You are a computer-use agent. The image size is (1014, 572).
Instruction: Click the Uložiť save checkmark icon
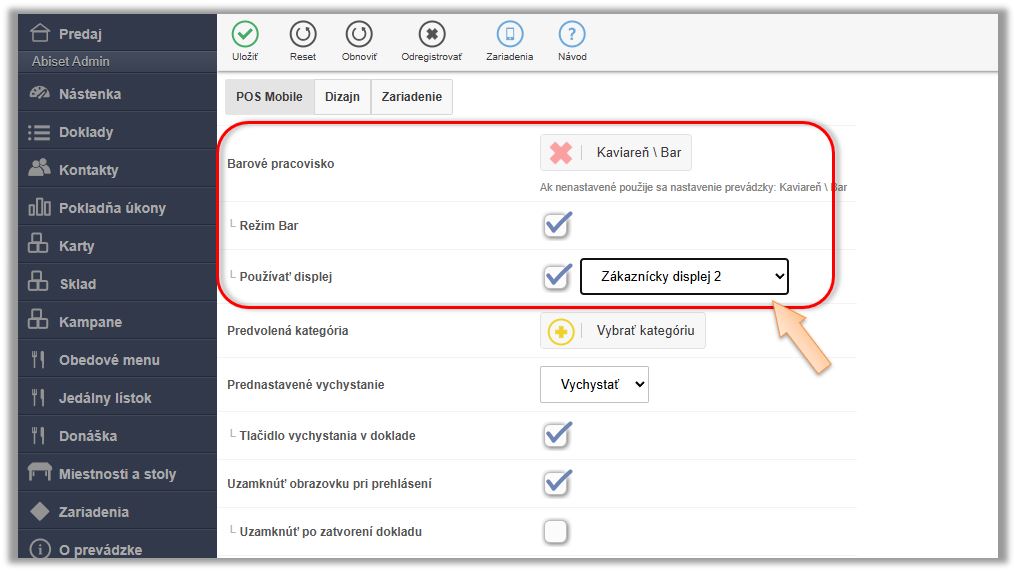(x=245, y=35)
